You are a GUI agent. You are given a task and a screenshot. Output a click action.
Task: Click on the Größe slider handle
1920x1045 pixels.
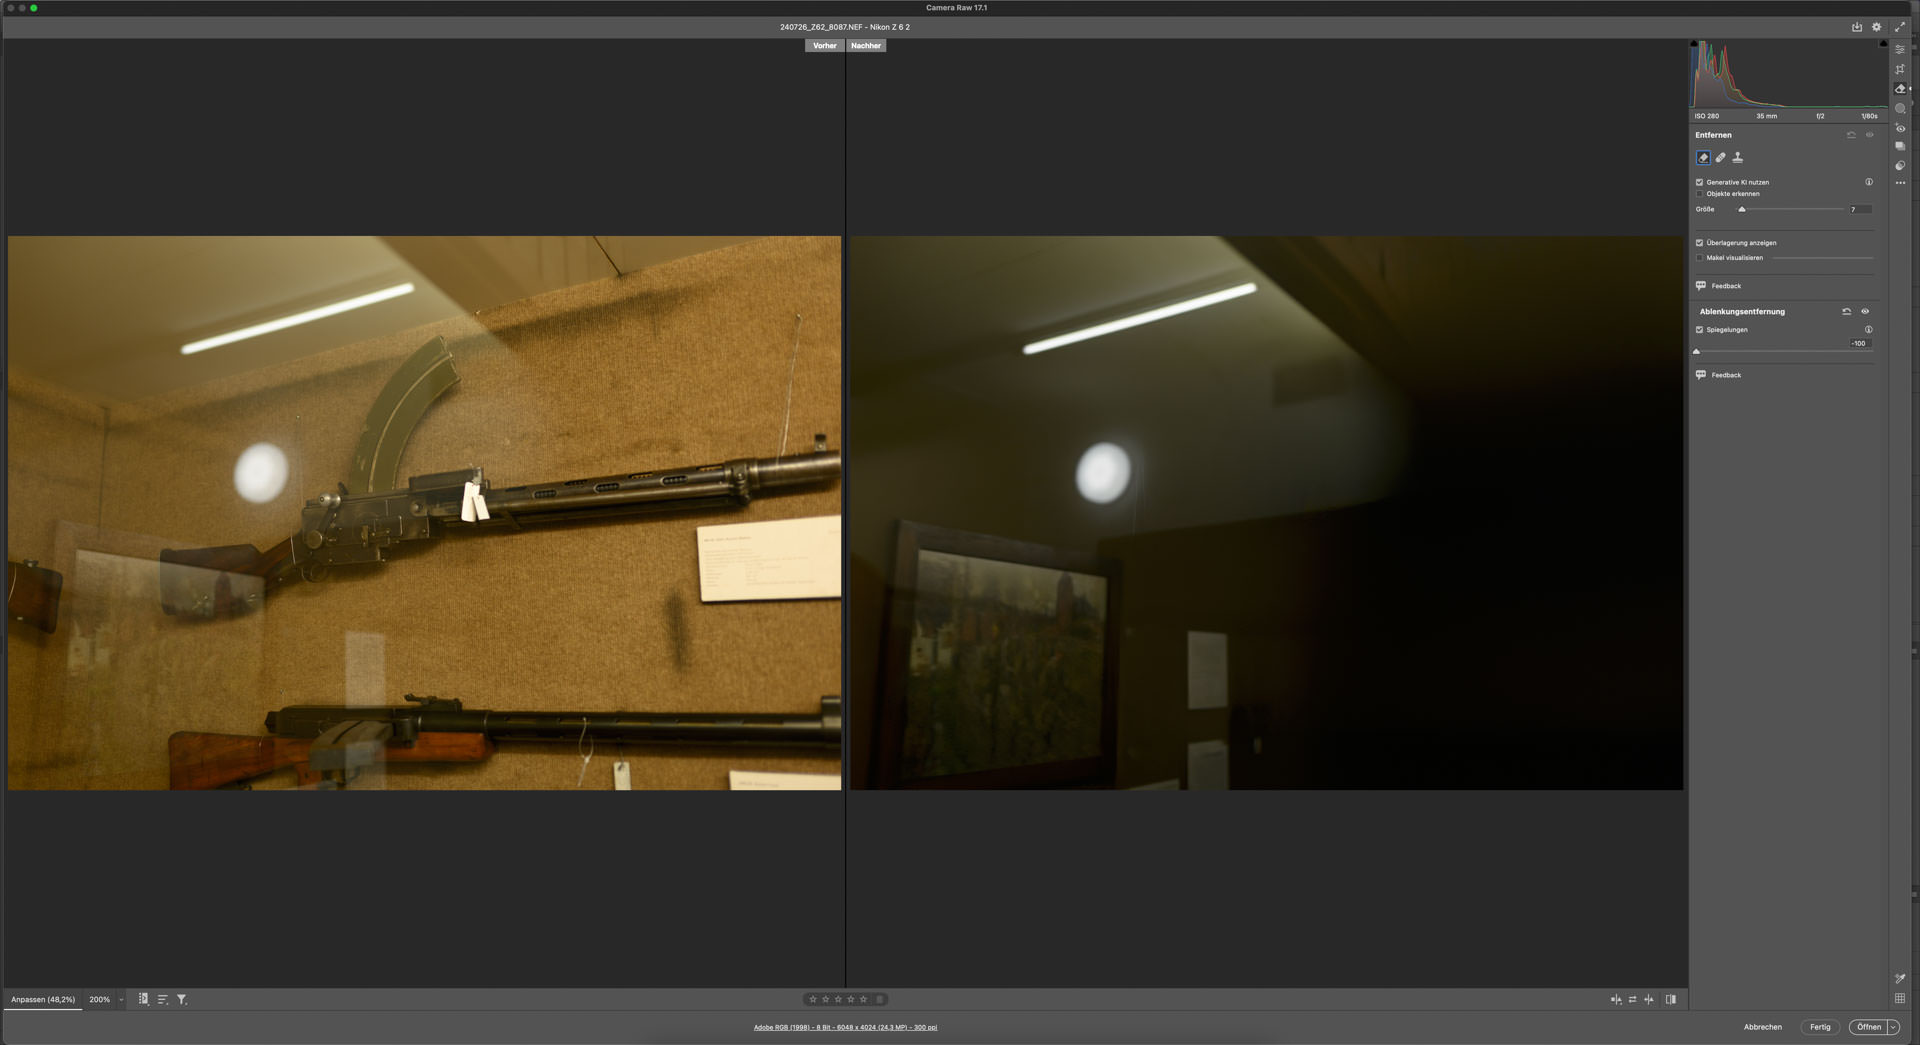click(x=1742, y=209)
